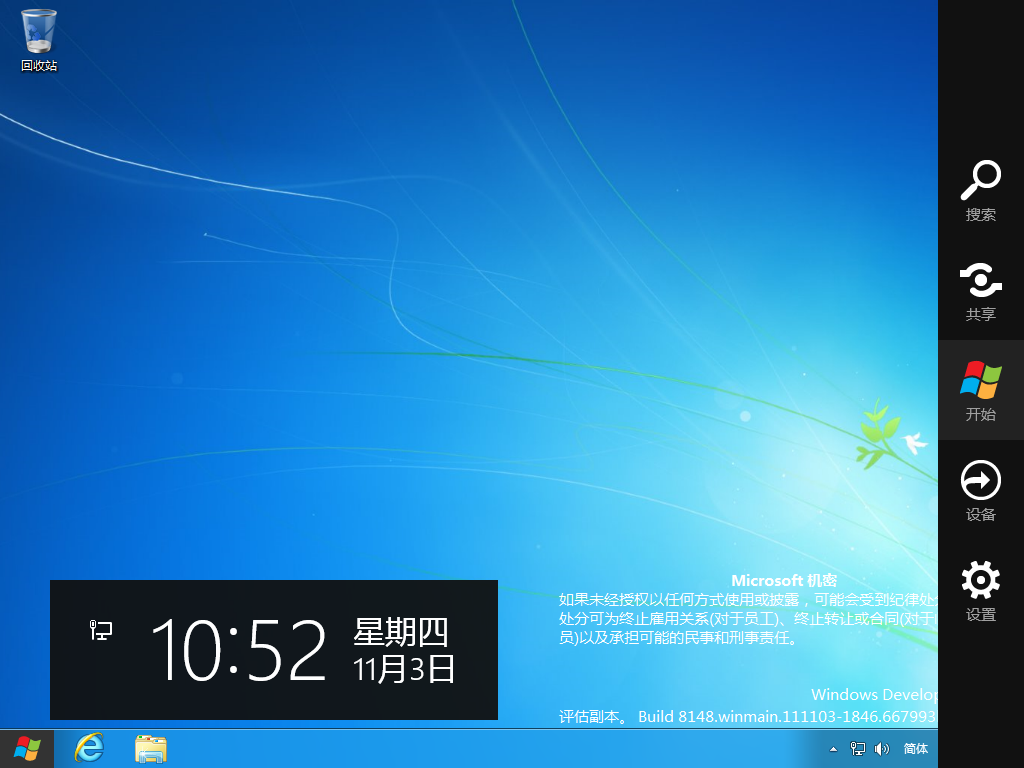The height and width of the screenshot is (768, 1024).
Task: Click the Start button on the taskbar
Action: [x=27, y=748]
